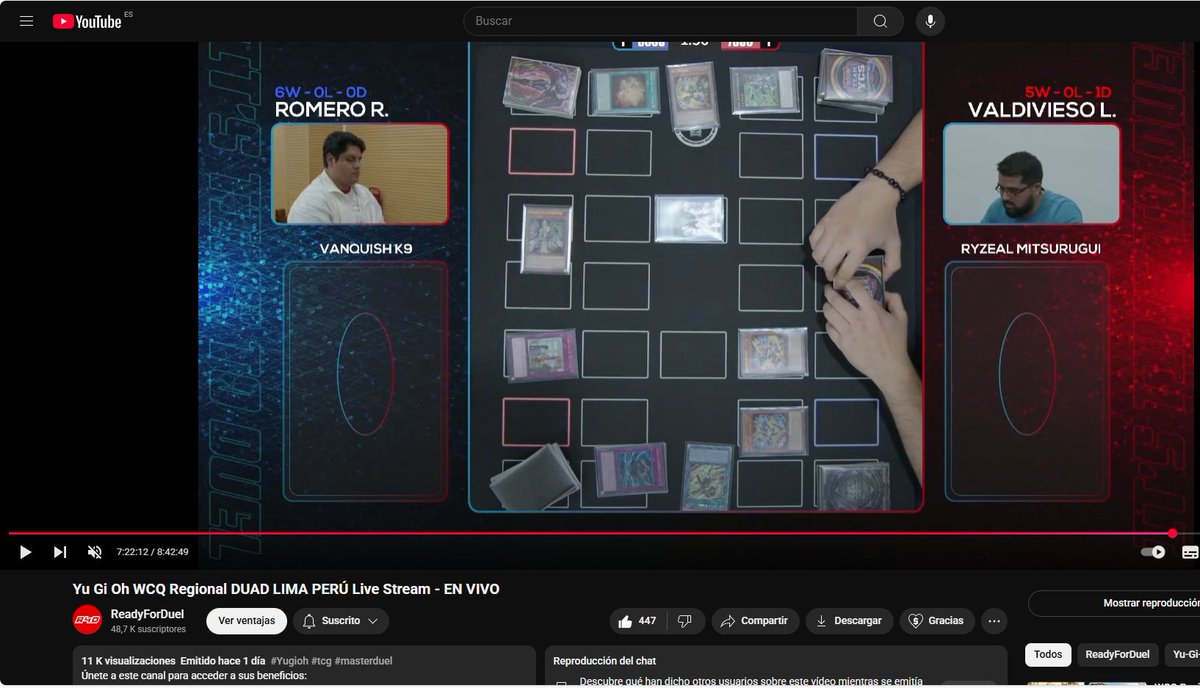Dislike the video with thumbs down
1200x688 pixels.
685,621
